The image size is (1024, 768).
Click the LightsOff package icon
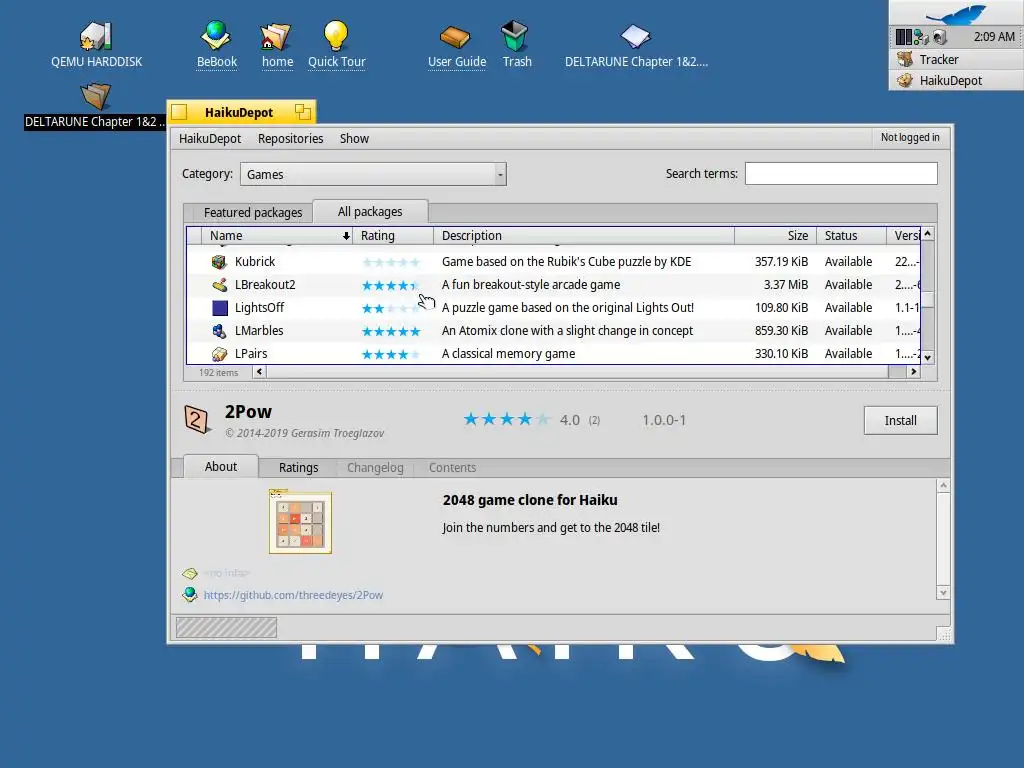220,308
